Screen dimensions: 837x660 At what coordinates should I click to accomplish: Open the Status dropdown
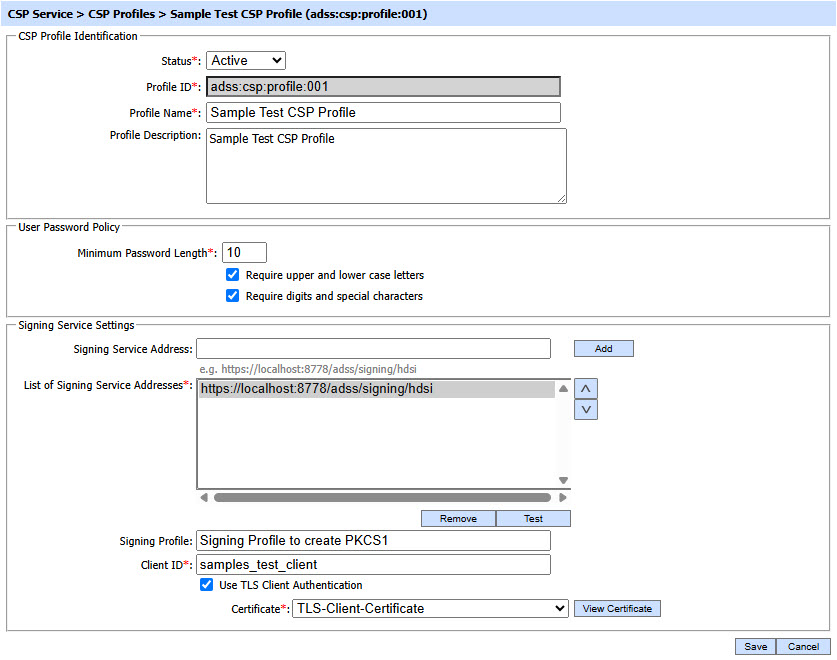tap(246, 61)
